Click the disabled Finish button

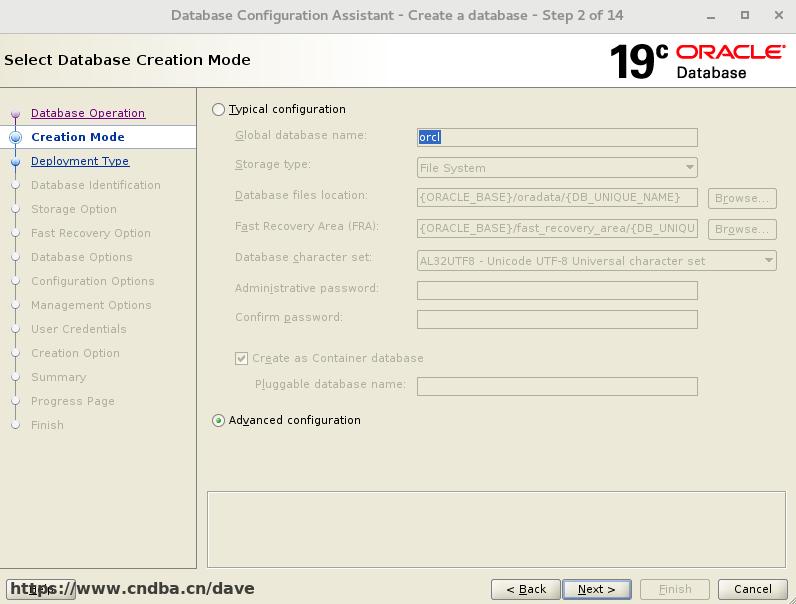point(675,589)
